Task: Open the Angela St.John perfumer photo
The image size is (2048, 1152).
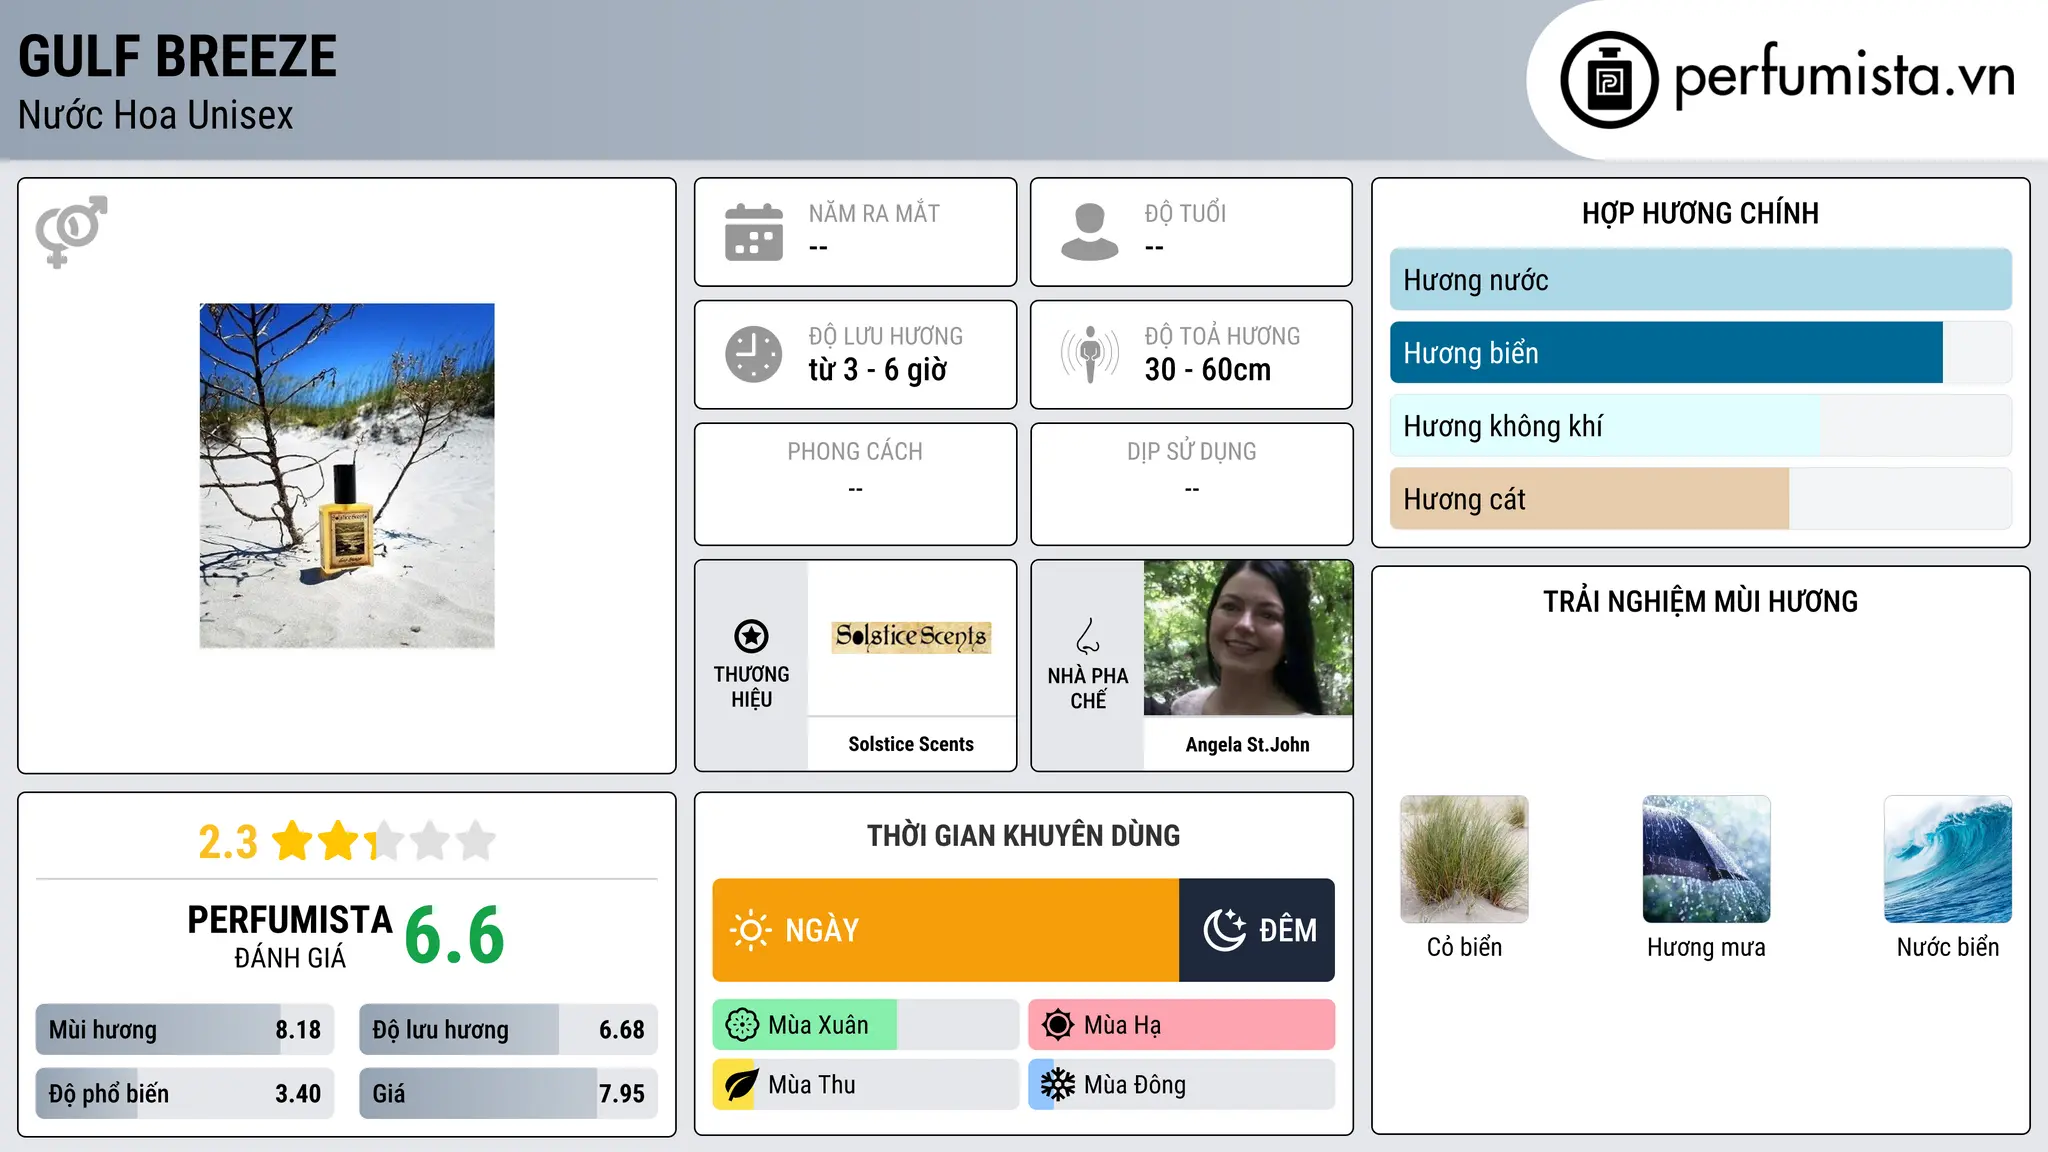Action: click(x=1248, y=638)
